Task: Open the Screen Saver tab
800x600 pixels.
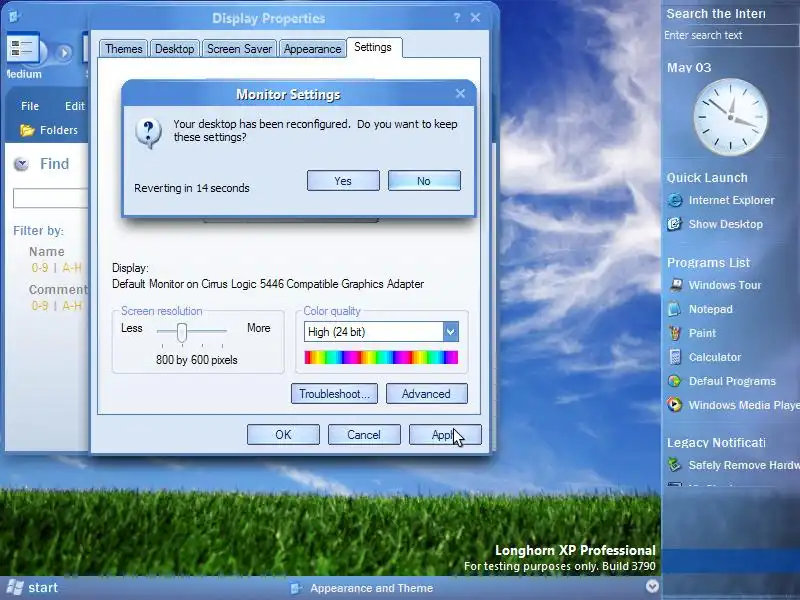Action: 239,49
